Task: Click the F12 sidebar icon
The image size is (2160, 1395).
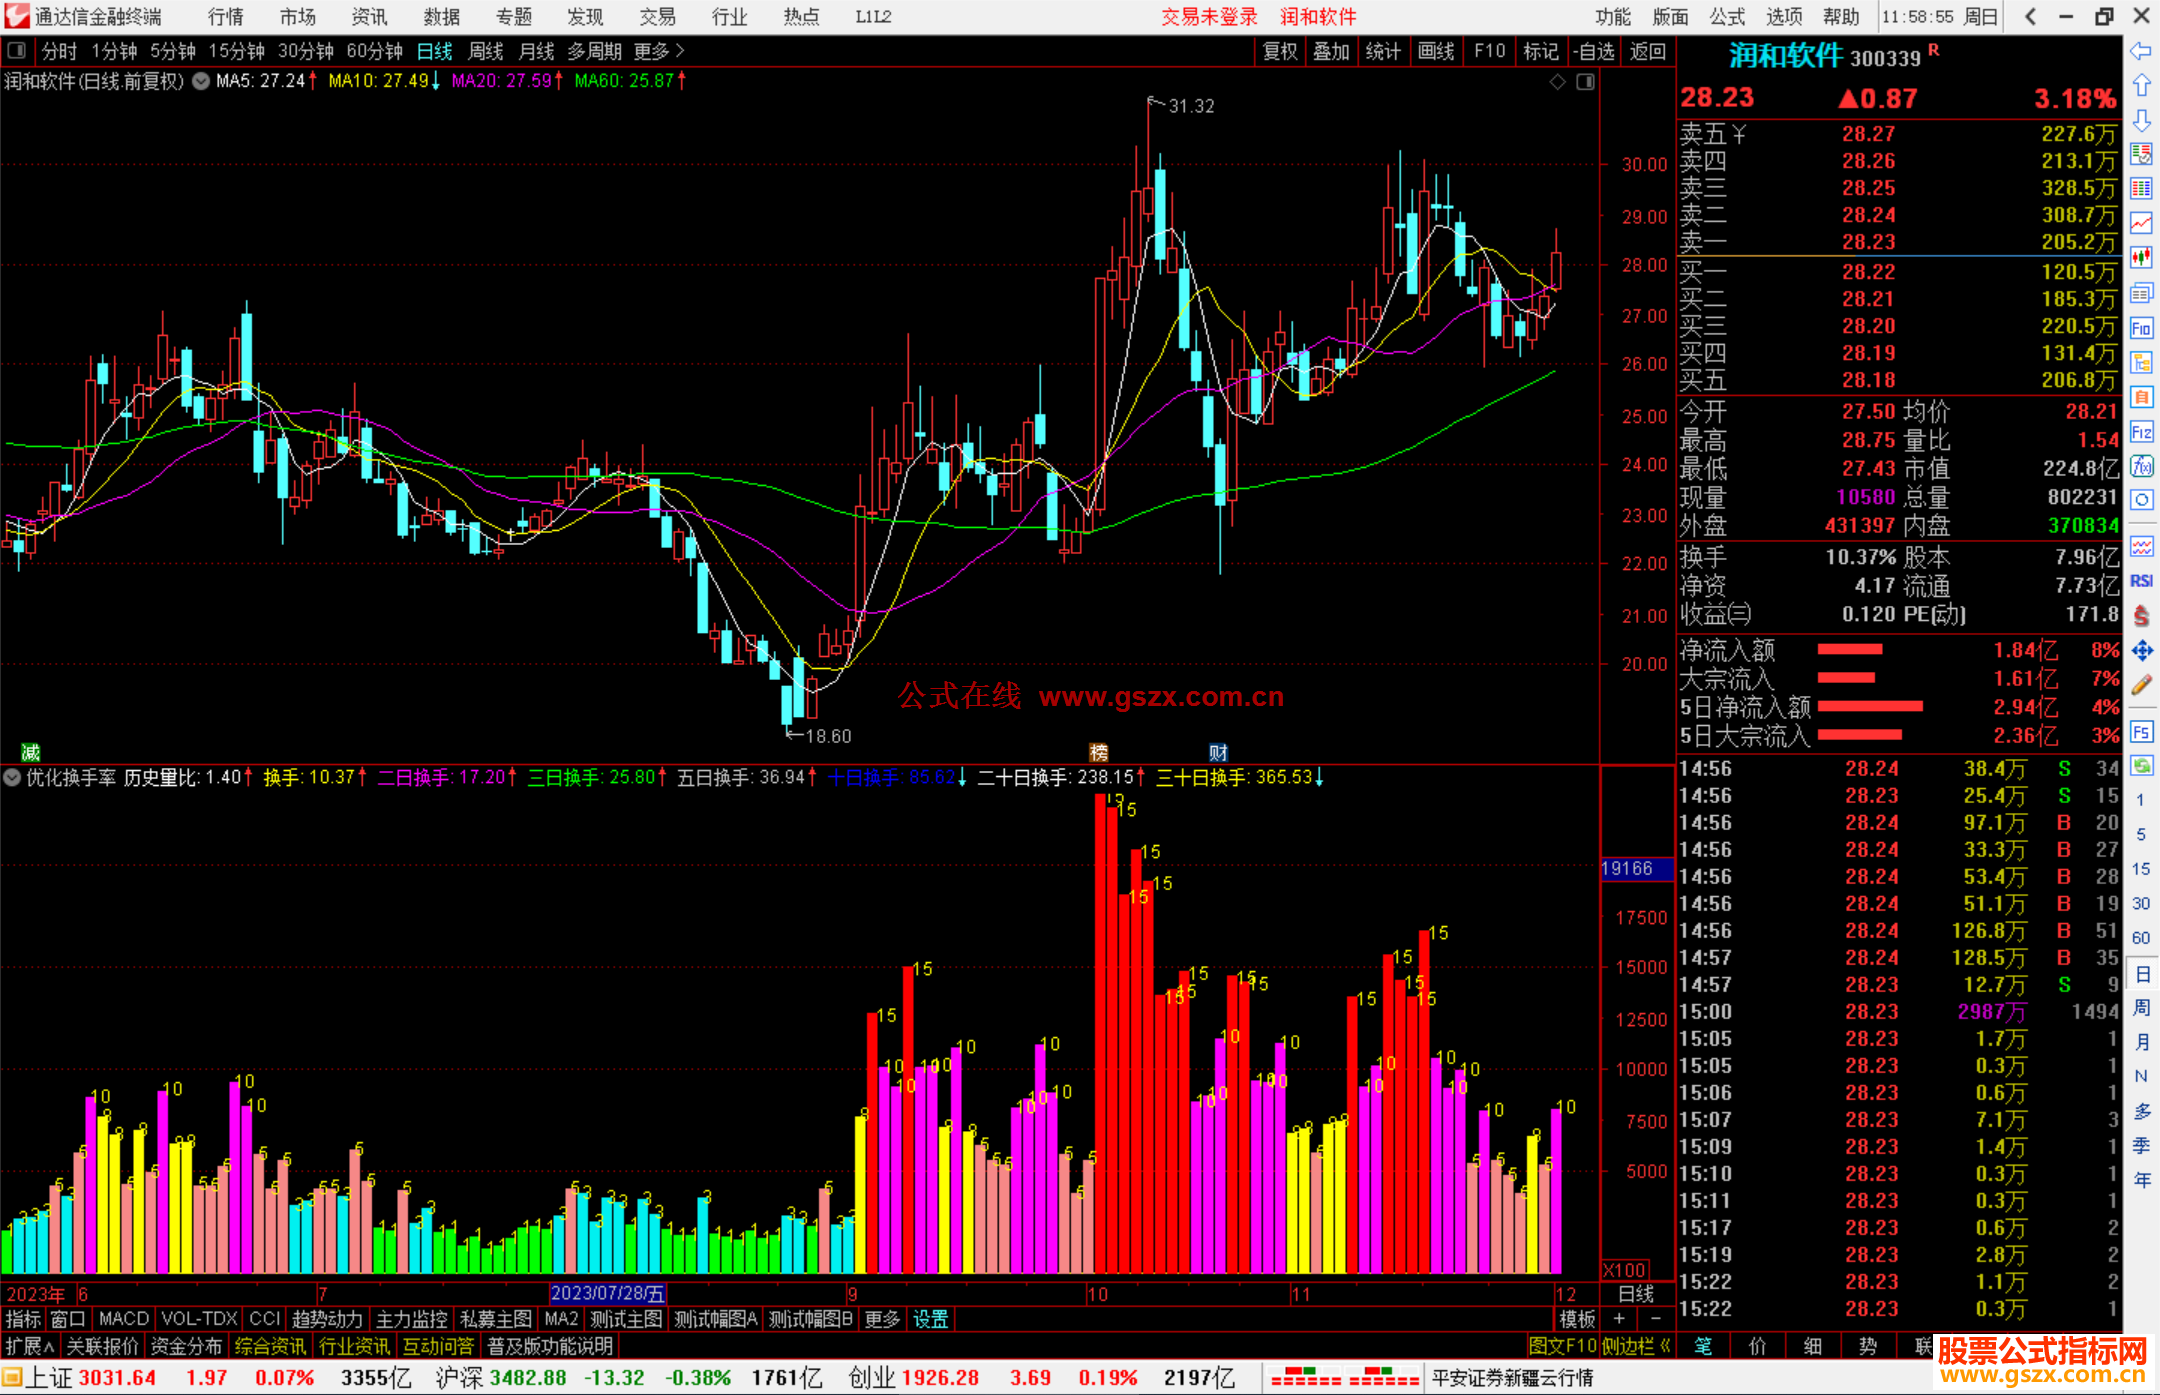Action: [x=2141, y=432]
